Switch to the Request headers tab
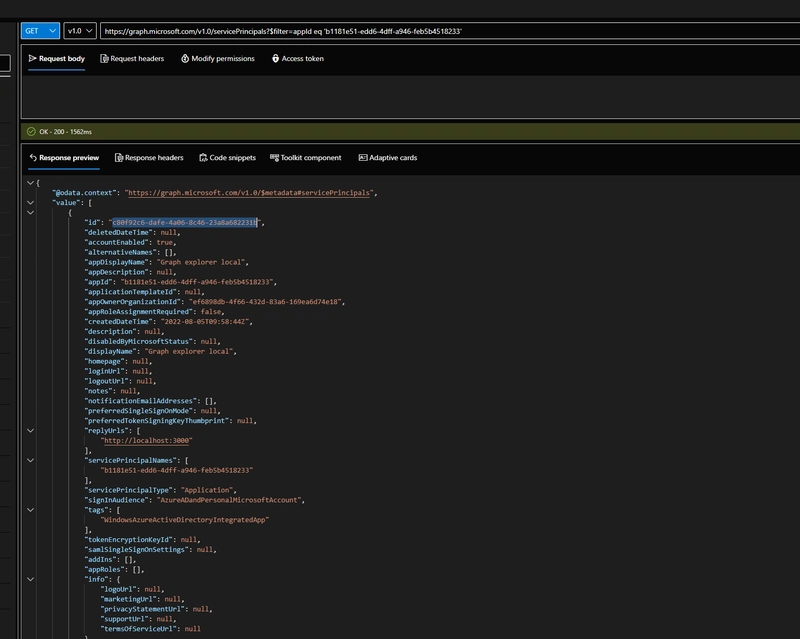The width and height of the screenshot is (800, 639). click(x=132, y=59)
